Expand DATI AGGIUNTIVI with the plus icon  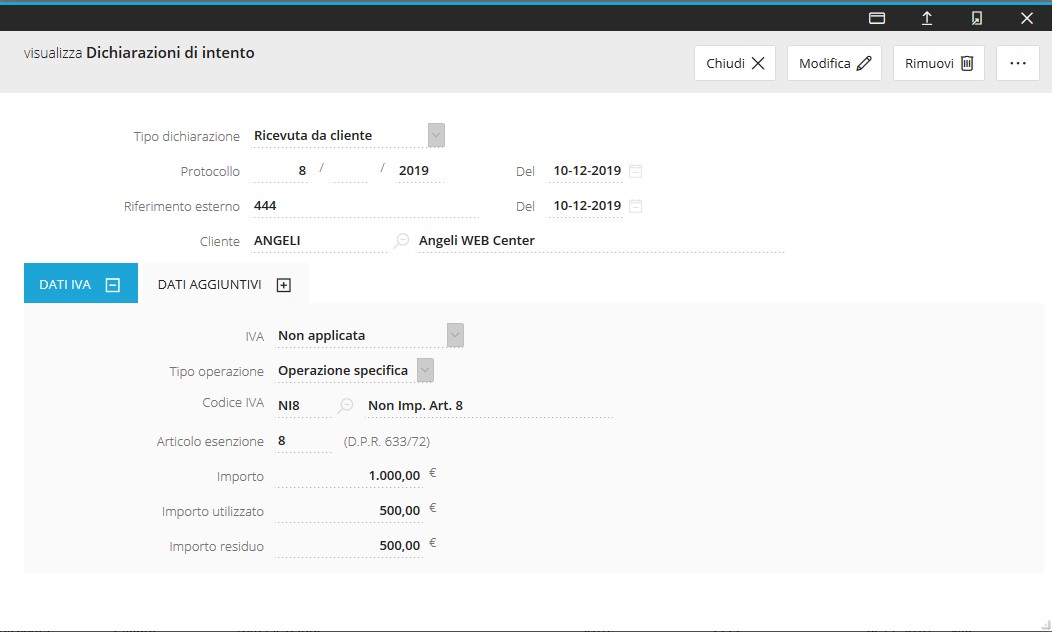(x=284, y=285)
